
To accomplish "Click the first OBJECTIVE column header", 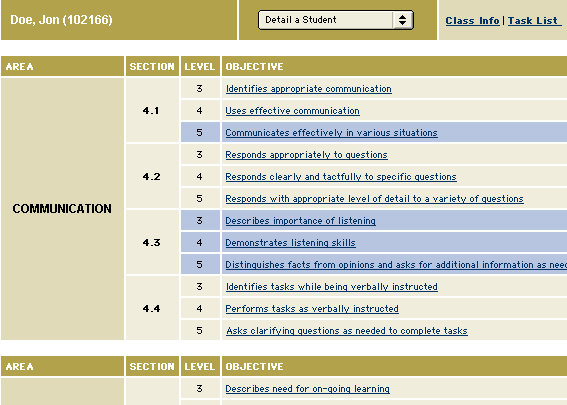I will click(x=254, y=67).
